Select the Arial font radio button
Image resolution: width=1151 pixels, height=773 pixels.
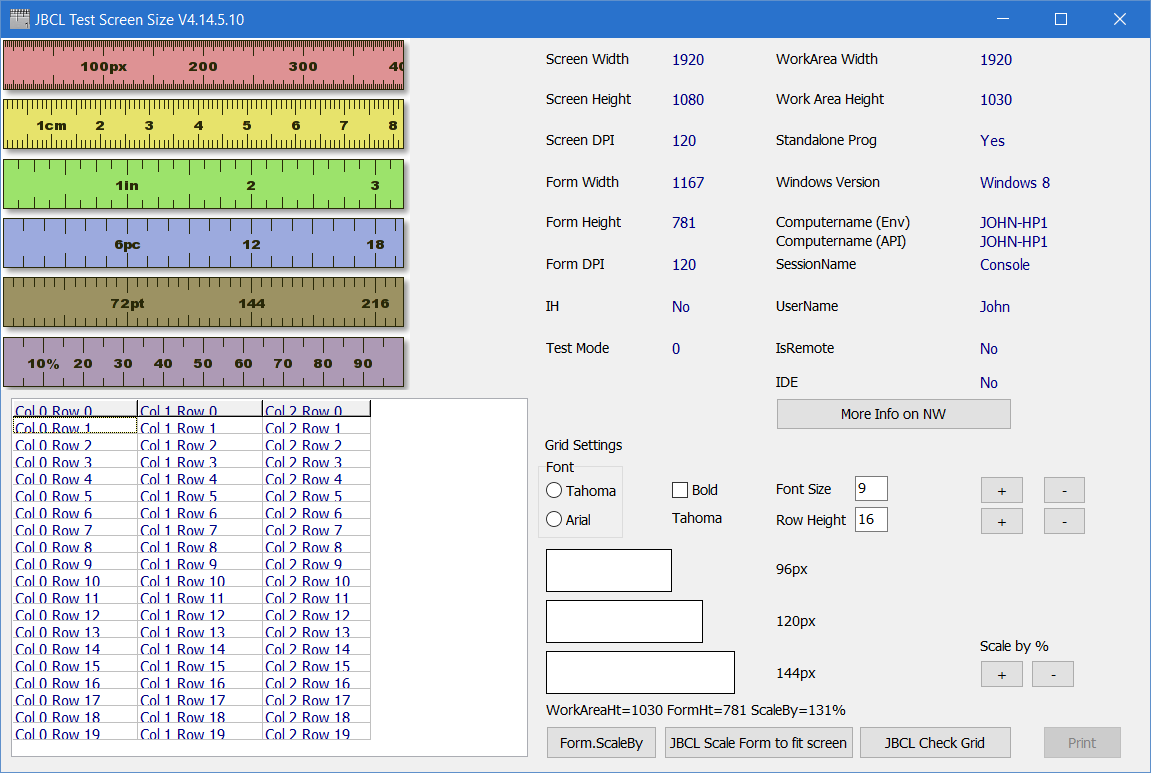[556, 519]
